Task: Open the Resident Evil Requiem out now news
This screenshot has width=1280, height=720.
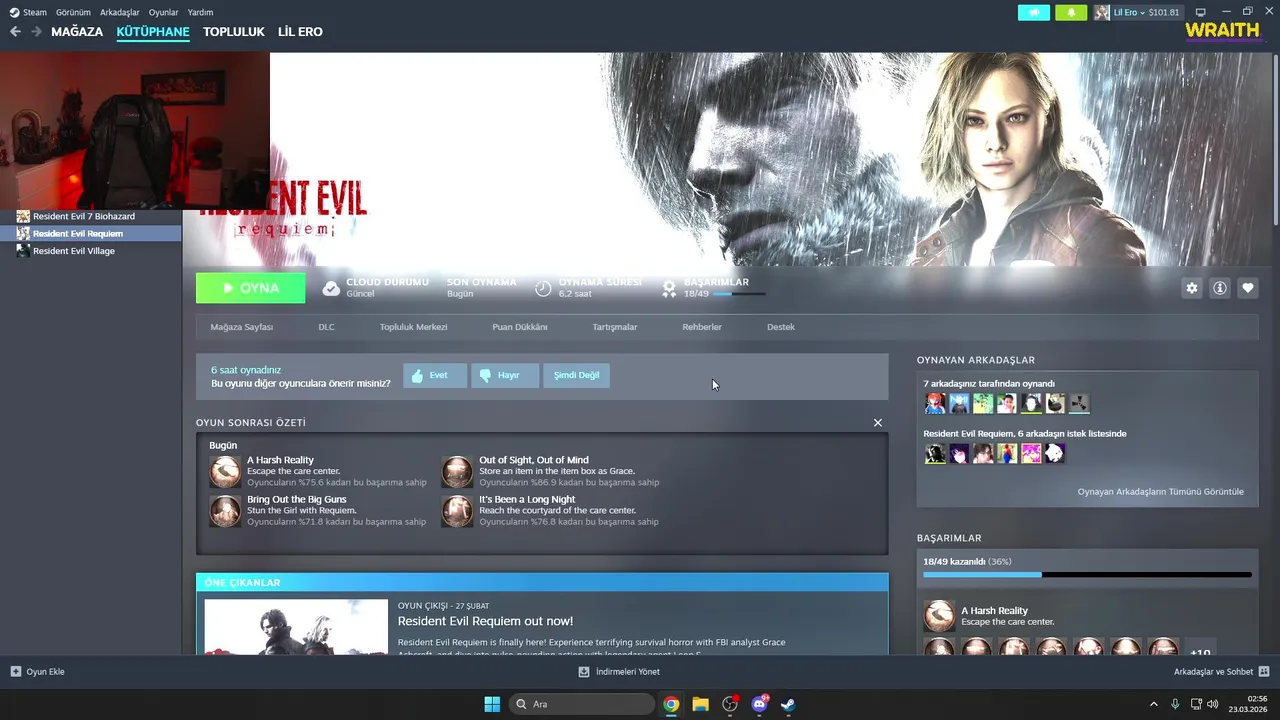Action: click(x=485, y=621)
